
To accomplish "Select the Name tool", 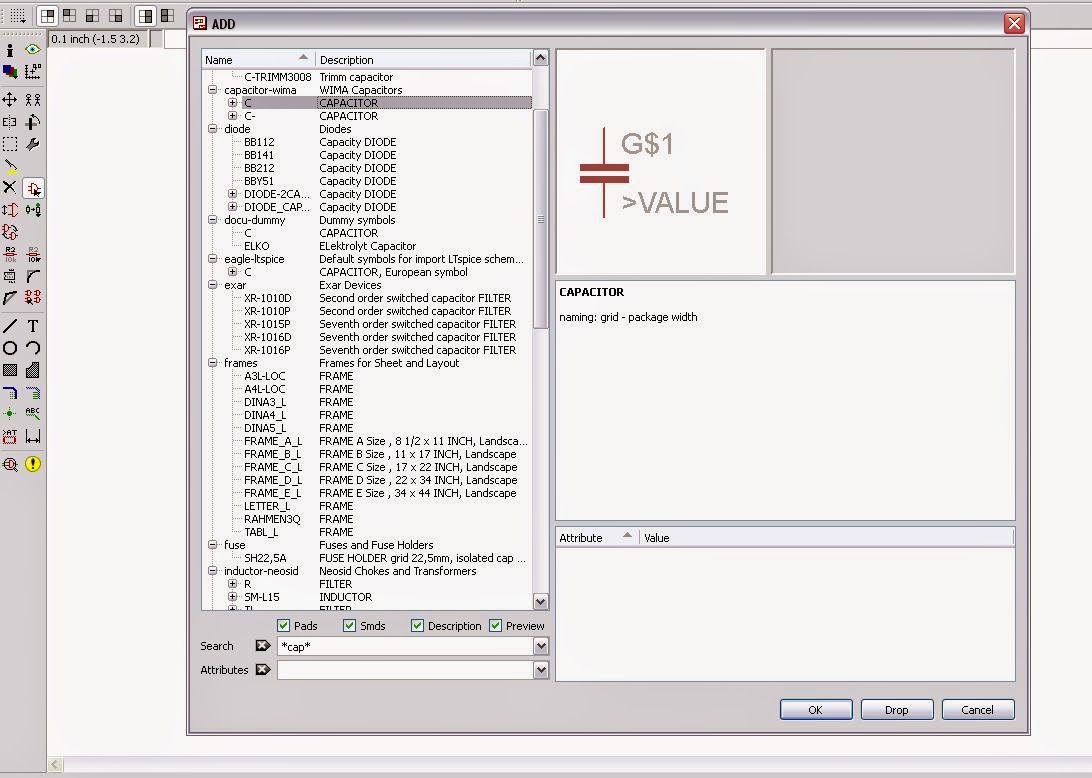I will (x=10, y=254).
